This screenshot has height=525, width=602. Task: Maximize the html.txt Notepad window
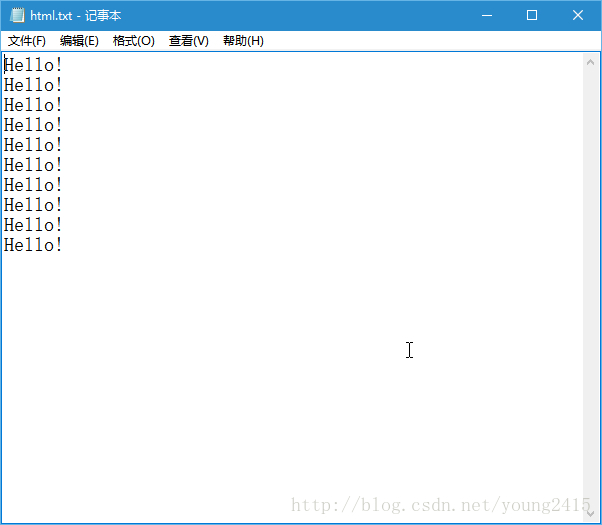pos(532,15)
